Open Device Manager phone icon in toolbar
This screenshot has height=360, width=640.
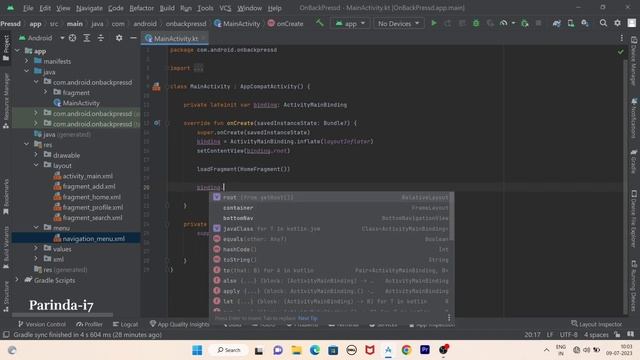(x=571, y=23)
